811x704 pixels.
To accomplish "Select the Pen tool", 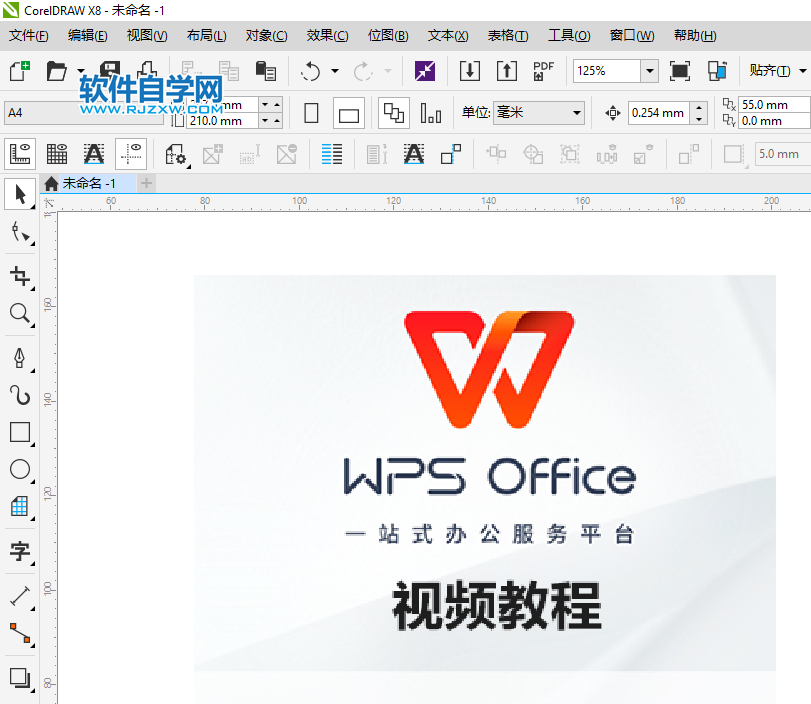I will 20,358.
